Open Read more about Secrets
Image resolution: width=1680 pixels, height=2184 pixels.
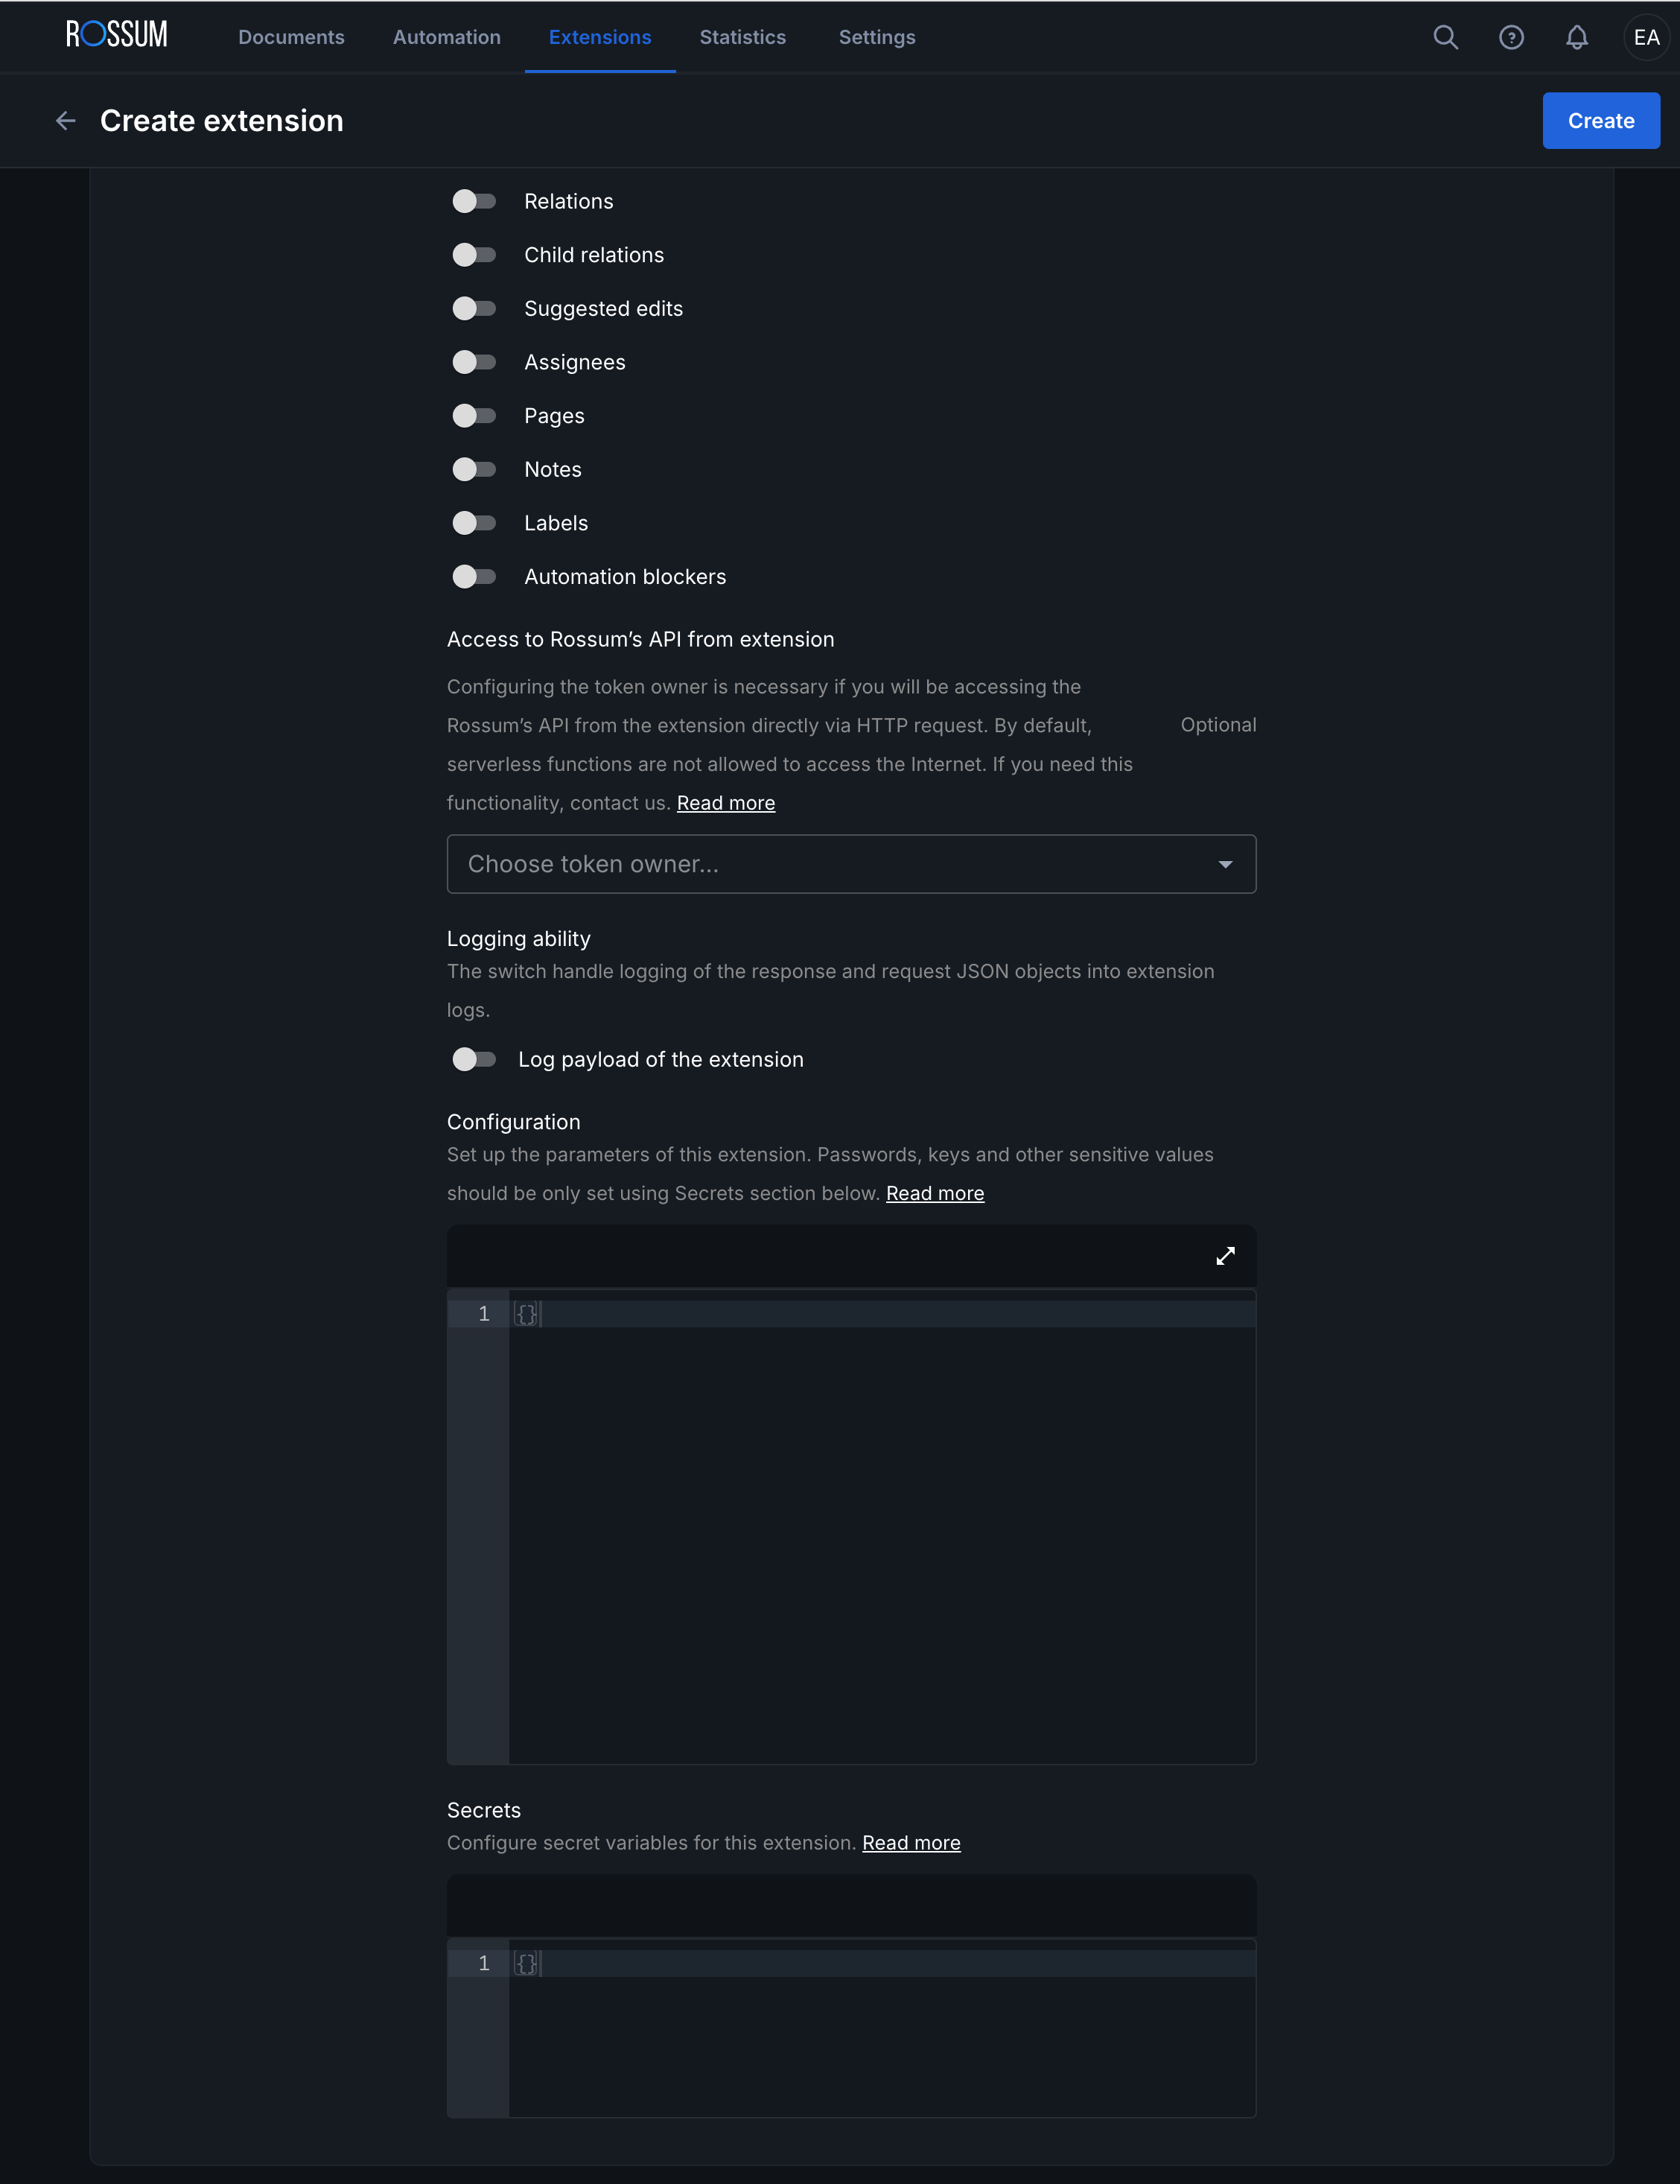coord(910,1843)
